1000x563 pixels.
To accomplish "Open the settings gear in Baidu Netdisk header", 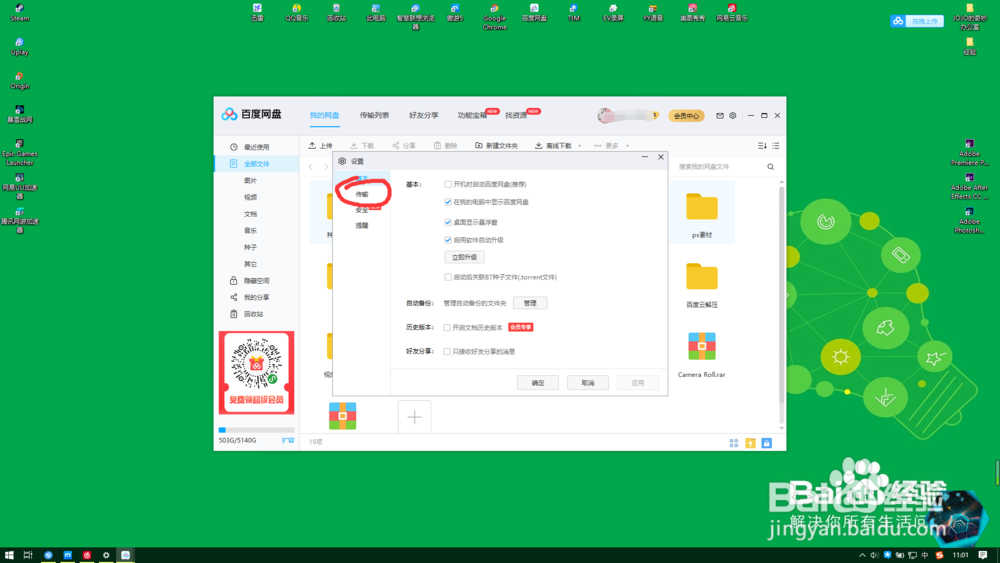I will pos(733,115).
